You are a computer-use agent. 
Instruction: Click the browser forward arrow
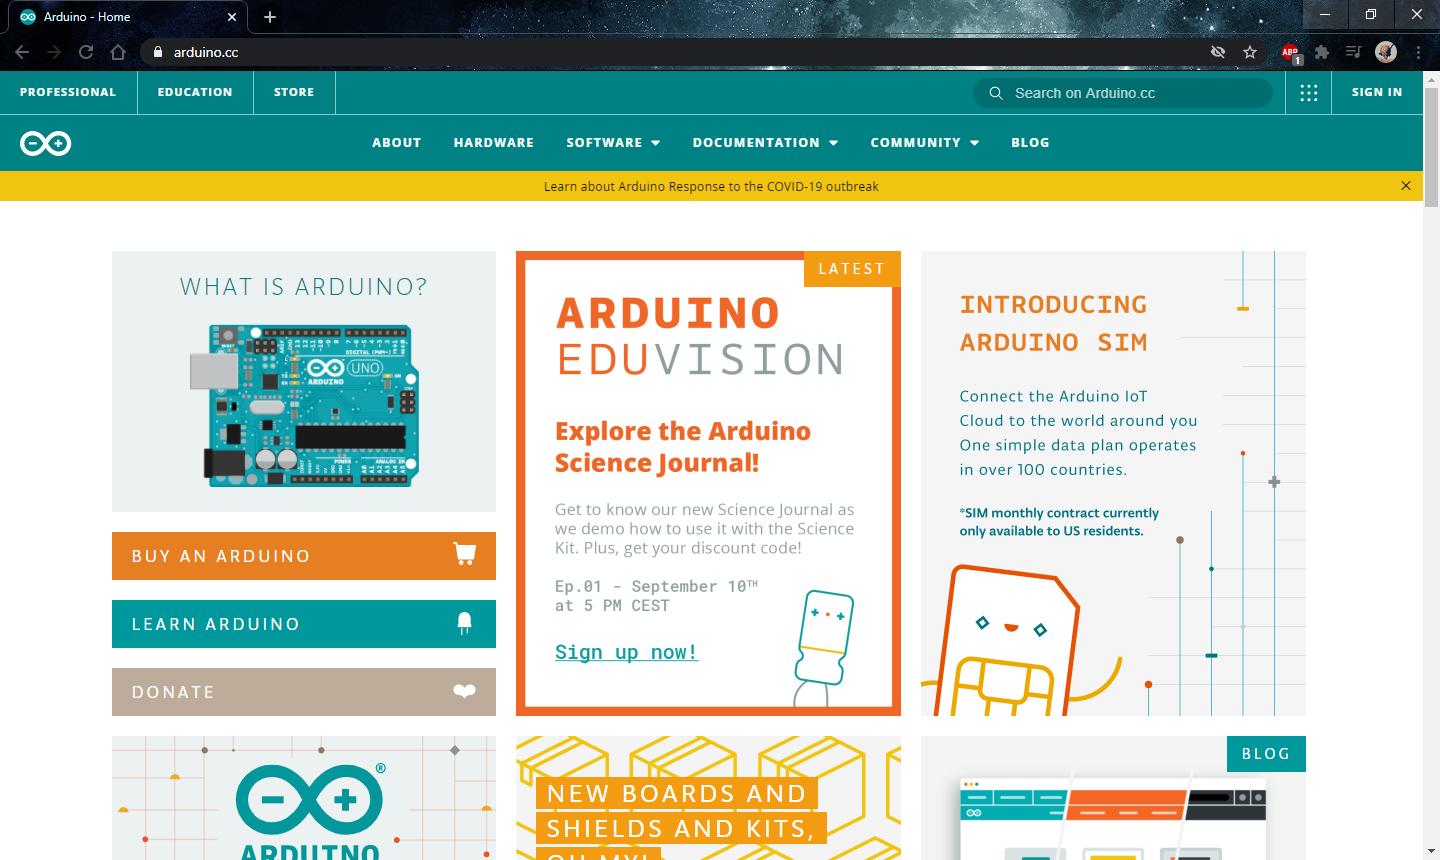click(54, 52)
